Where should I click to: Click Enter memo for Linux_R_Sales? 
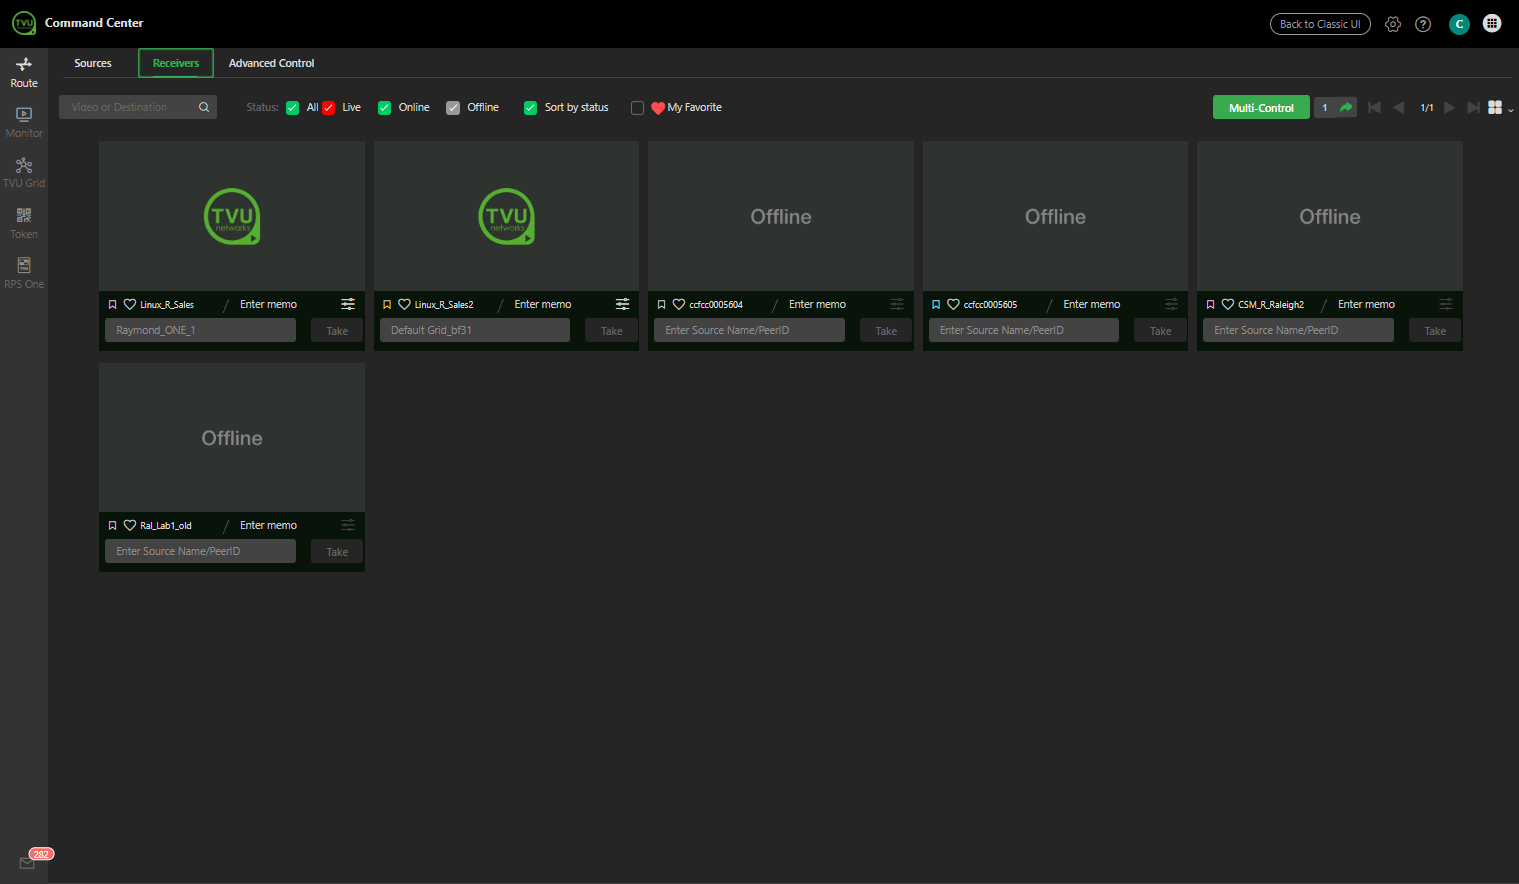pos(268,304)
